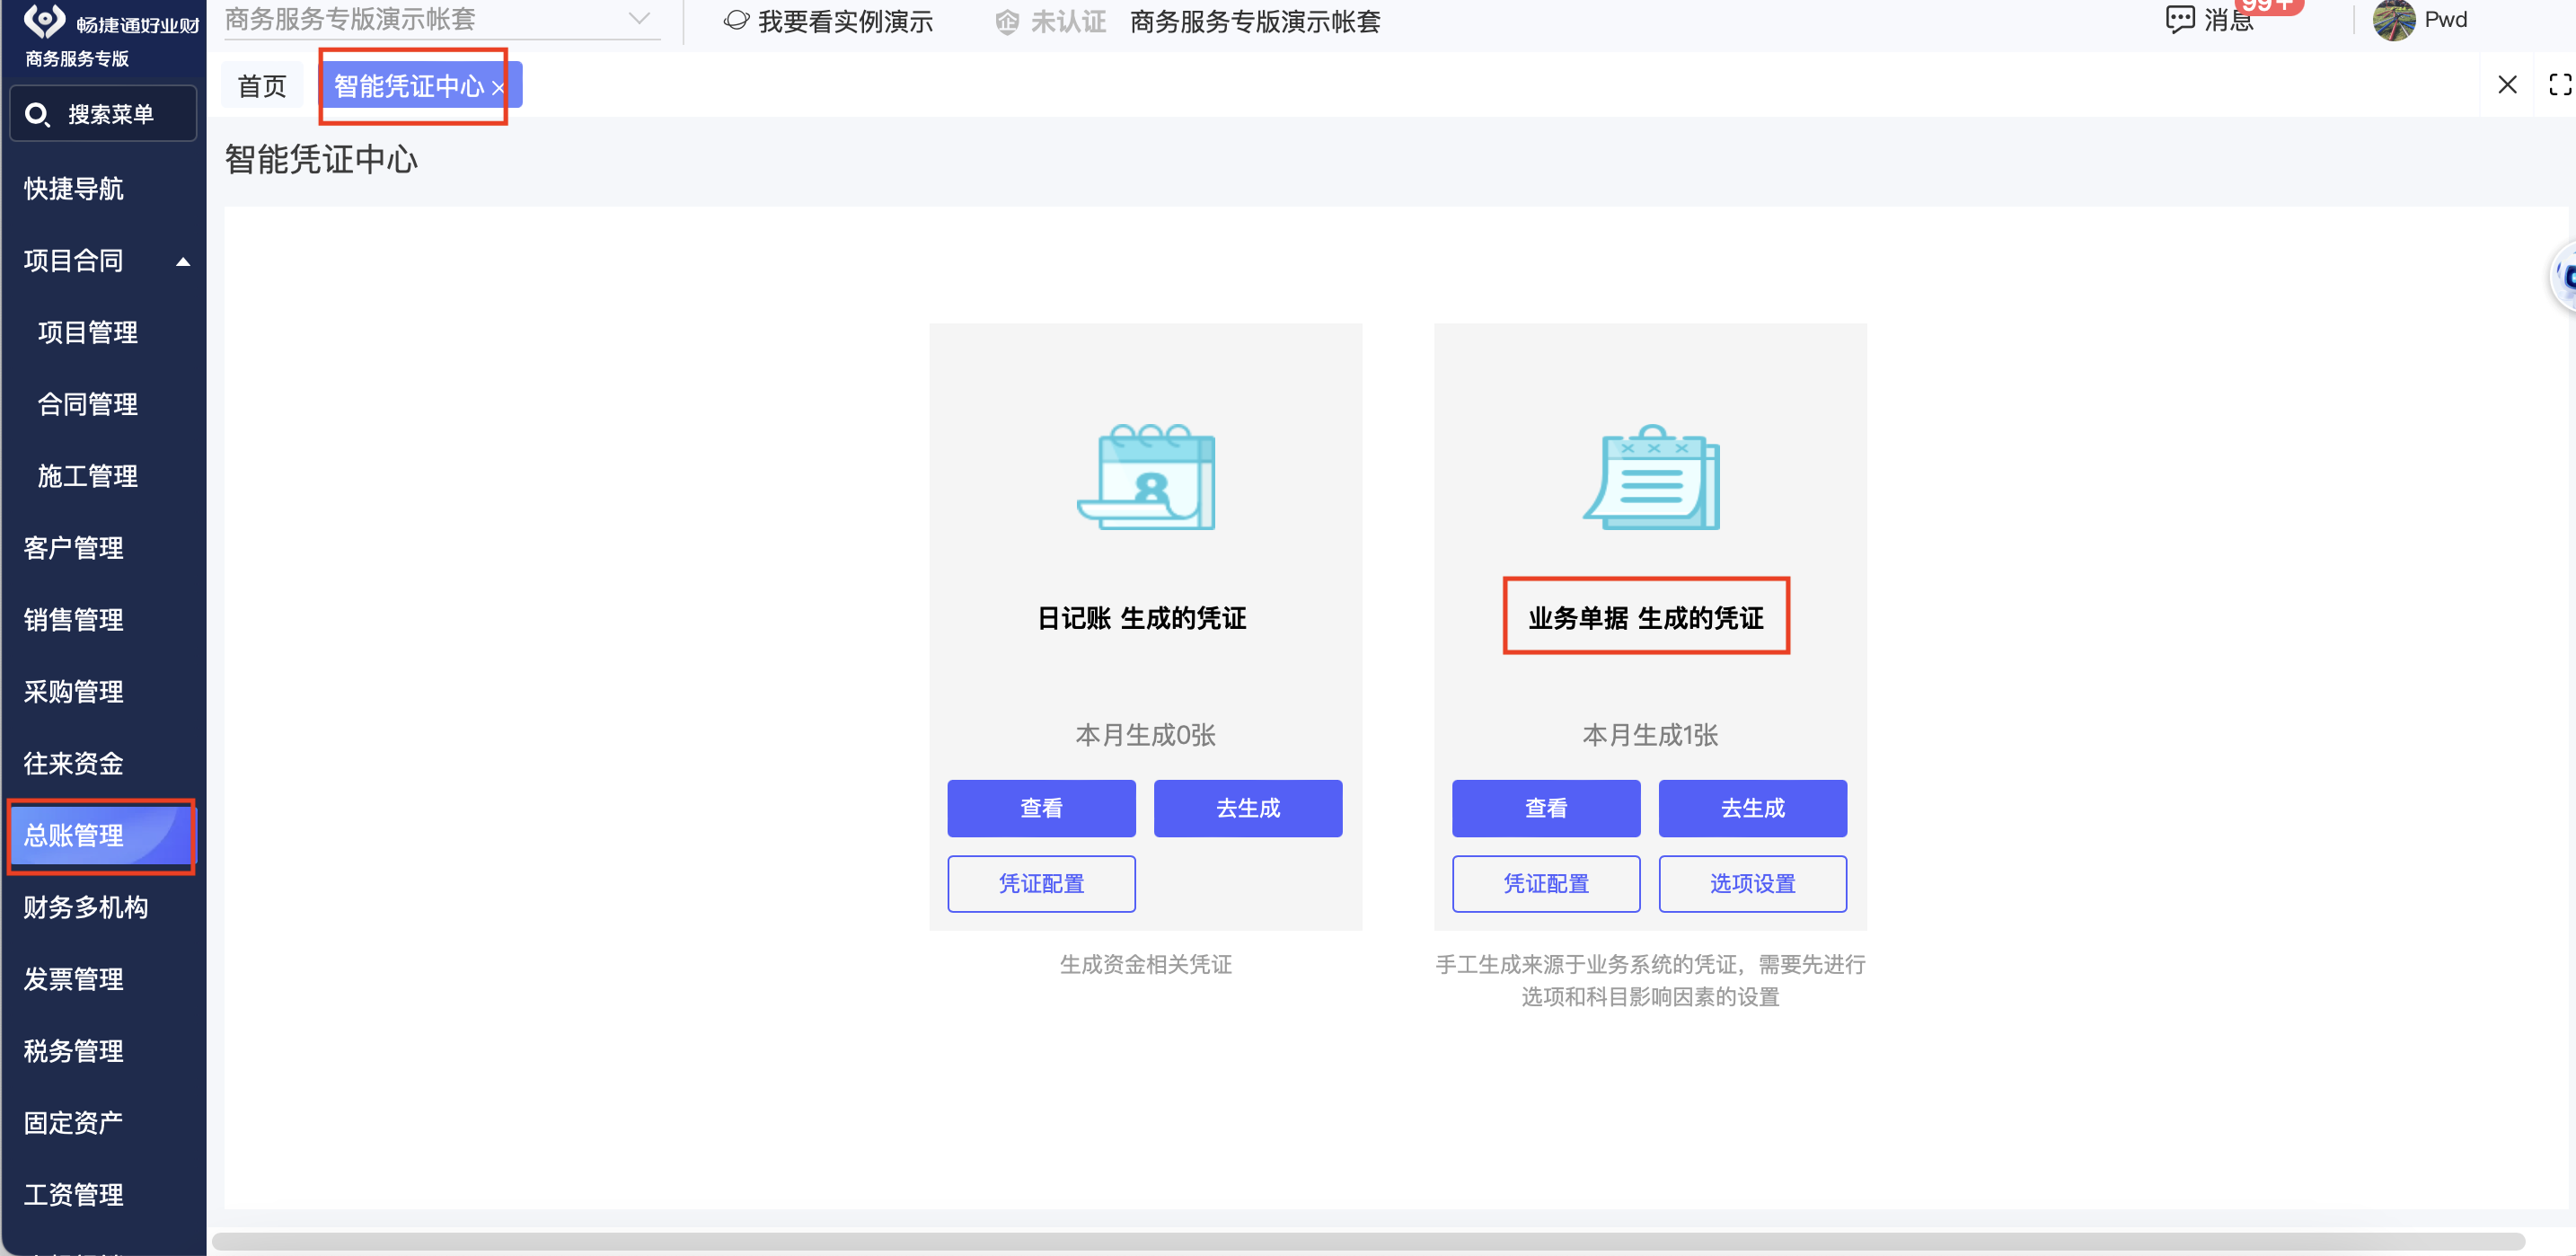The height and width of the screenshot is (1256, 2576).
Task: Open 销售管理 in the sidebar
Action: (x=74, y=620)
